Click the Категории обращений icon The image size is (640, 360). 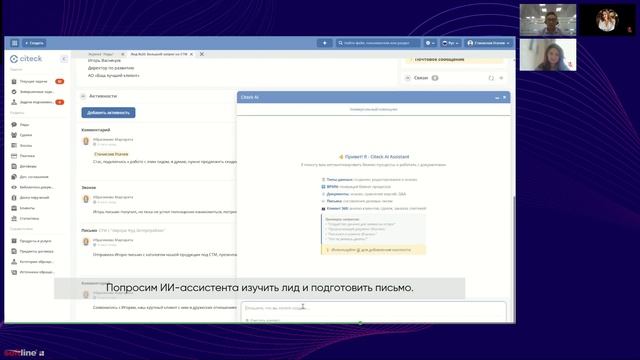click(14, 262)
